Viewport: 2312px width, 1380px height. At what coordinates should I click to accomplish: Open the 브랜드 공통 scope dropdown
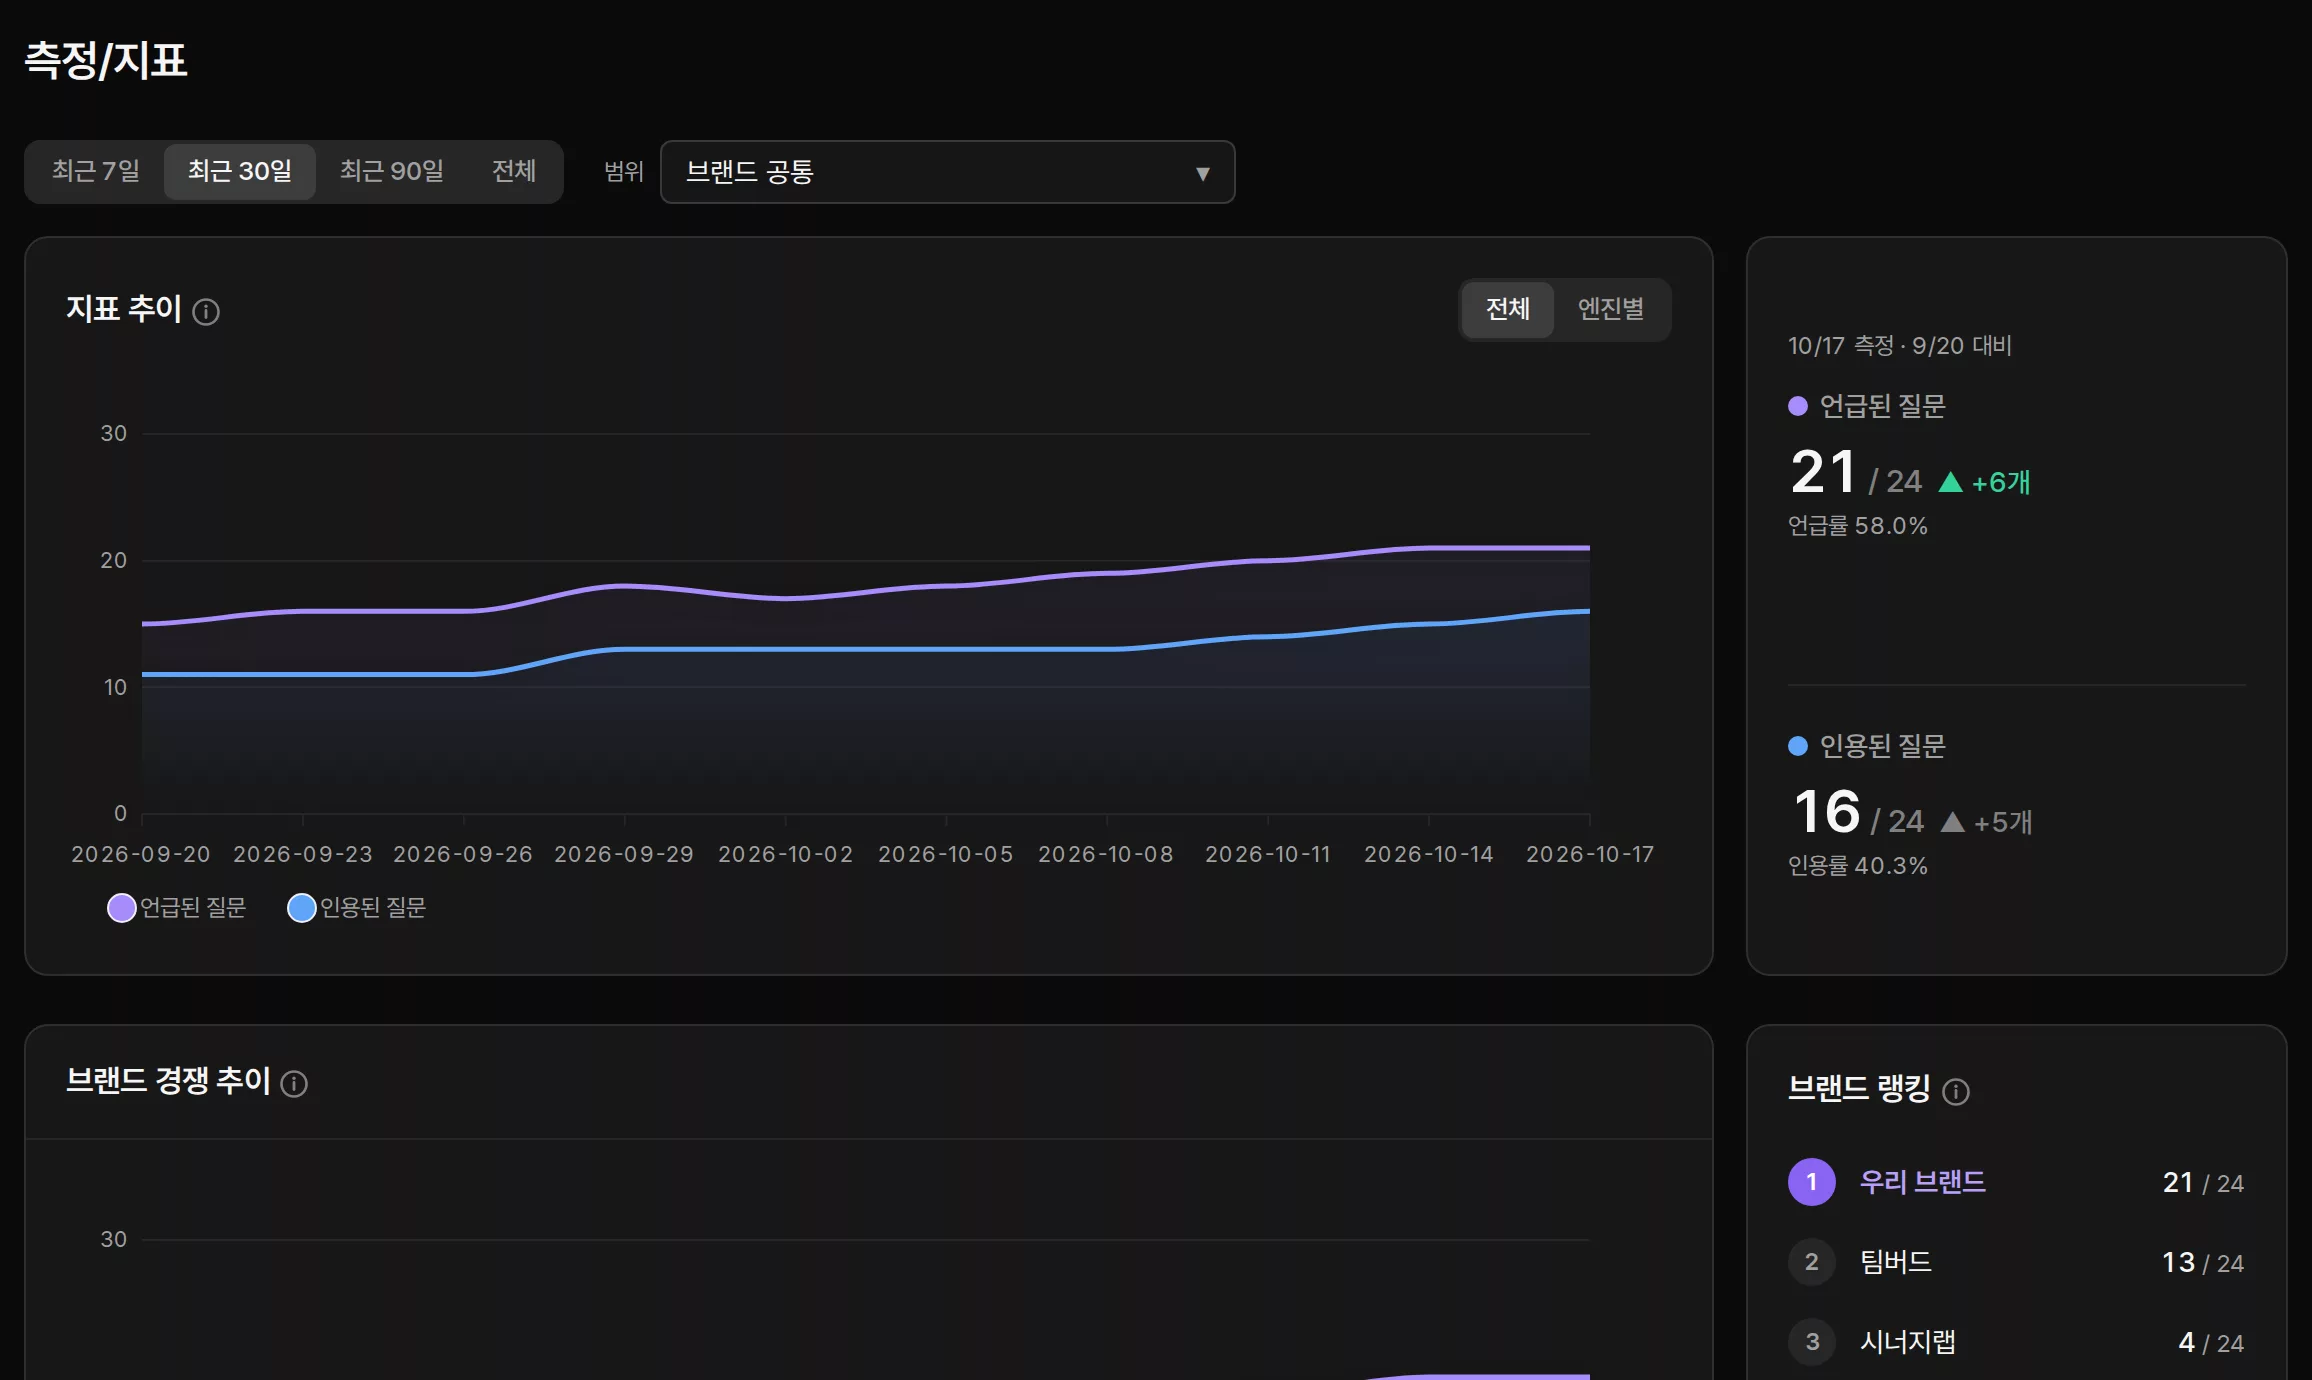[947, 172]
